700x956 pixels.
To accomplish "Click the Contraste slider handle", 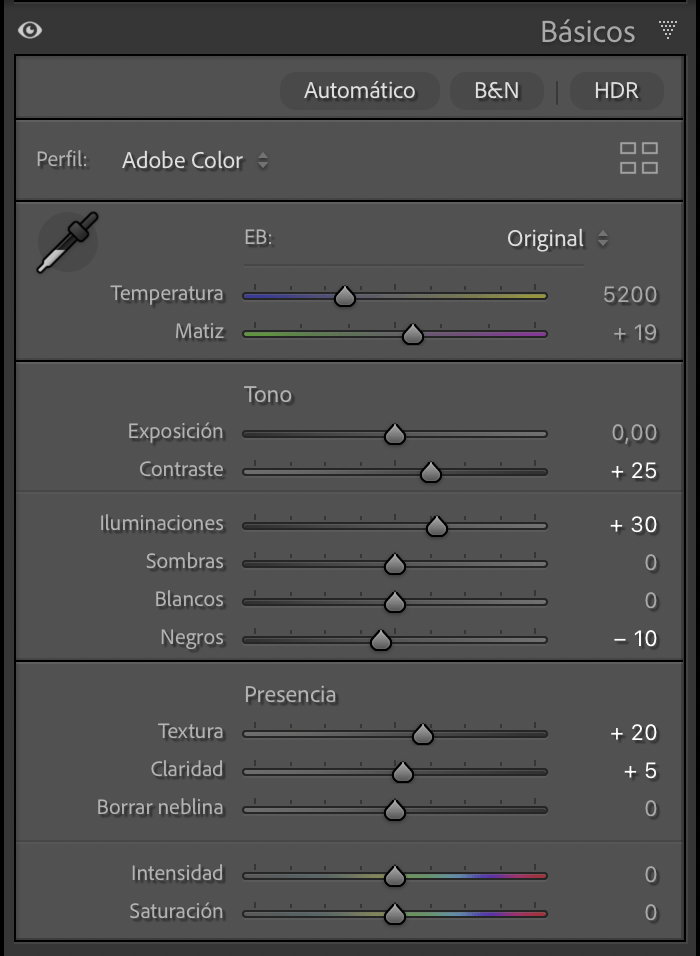I will [431, 472].
